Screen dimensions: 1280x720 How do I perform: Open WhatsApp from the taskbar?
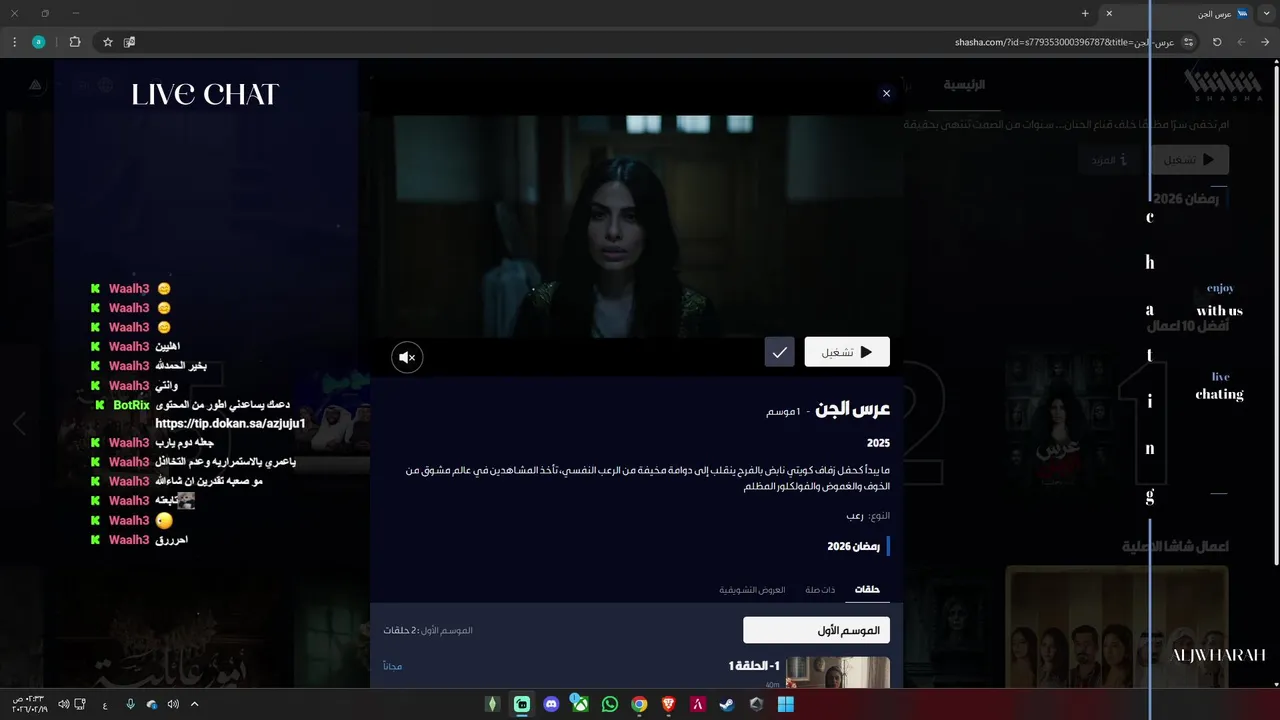(x=610, y=704)
